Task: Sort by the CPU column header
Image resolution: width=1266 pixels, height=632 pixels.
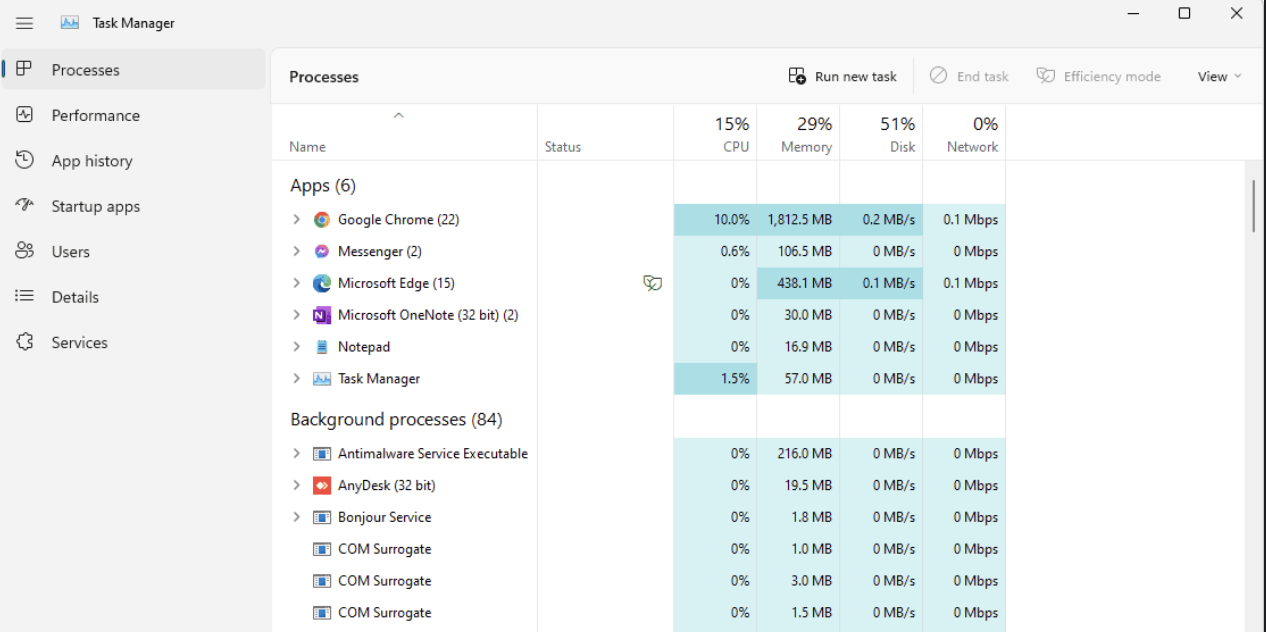Action: pyautogui.click(x=715, y=134)
